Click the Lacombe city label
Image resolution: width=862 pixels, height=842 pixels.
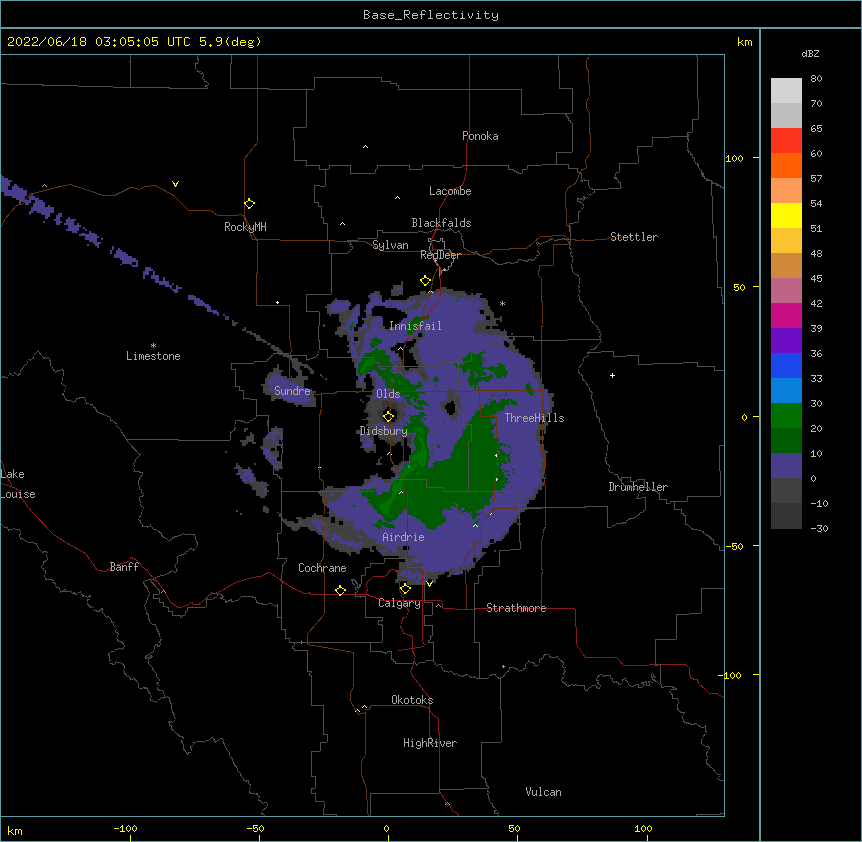click(x=450, y=191)
